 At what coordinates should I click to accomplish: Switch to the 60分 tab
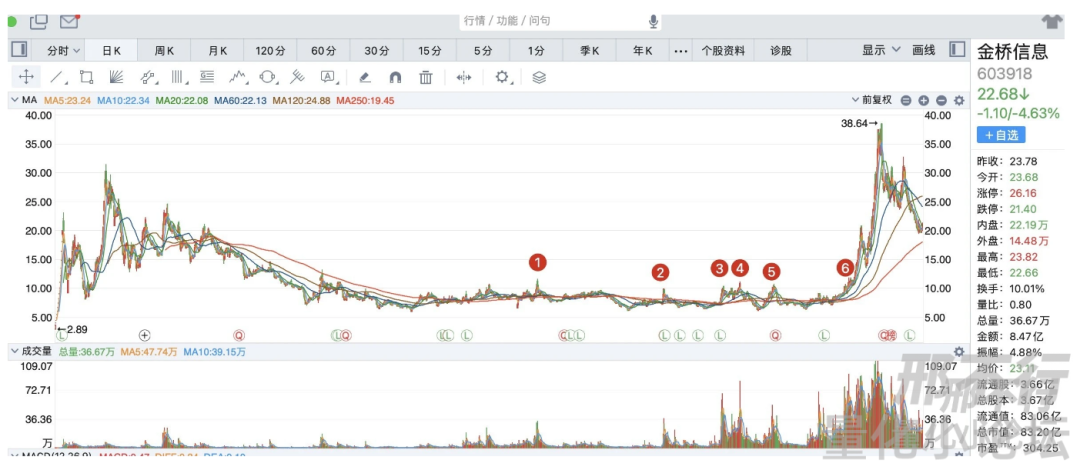tap(324, 50)
